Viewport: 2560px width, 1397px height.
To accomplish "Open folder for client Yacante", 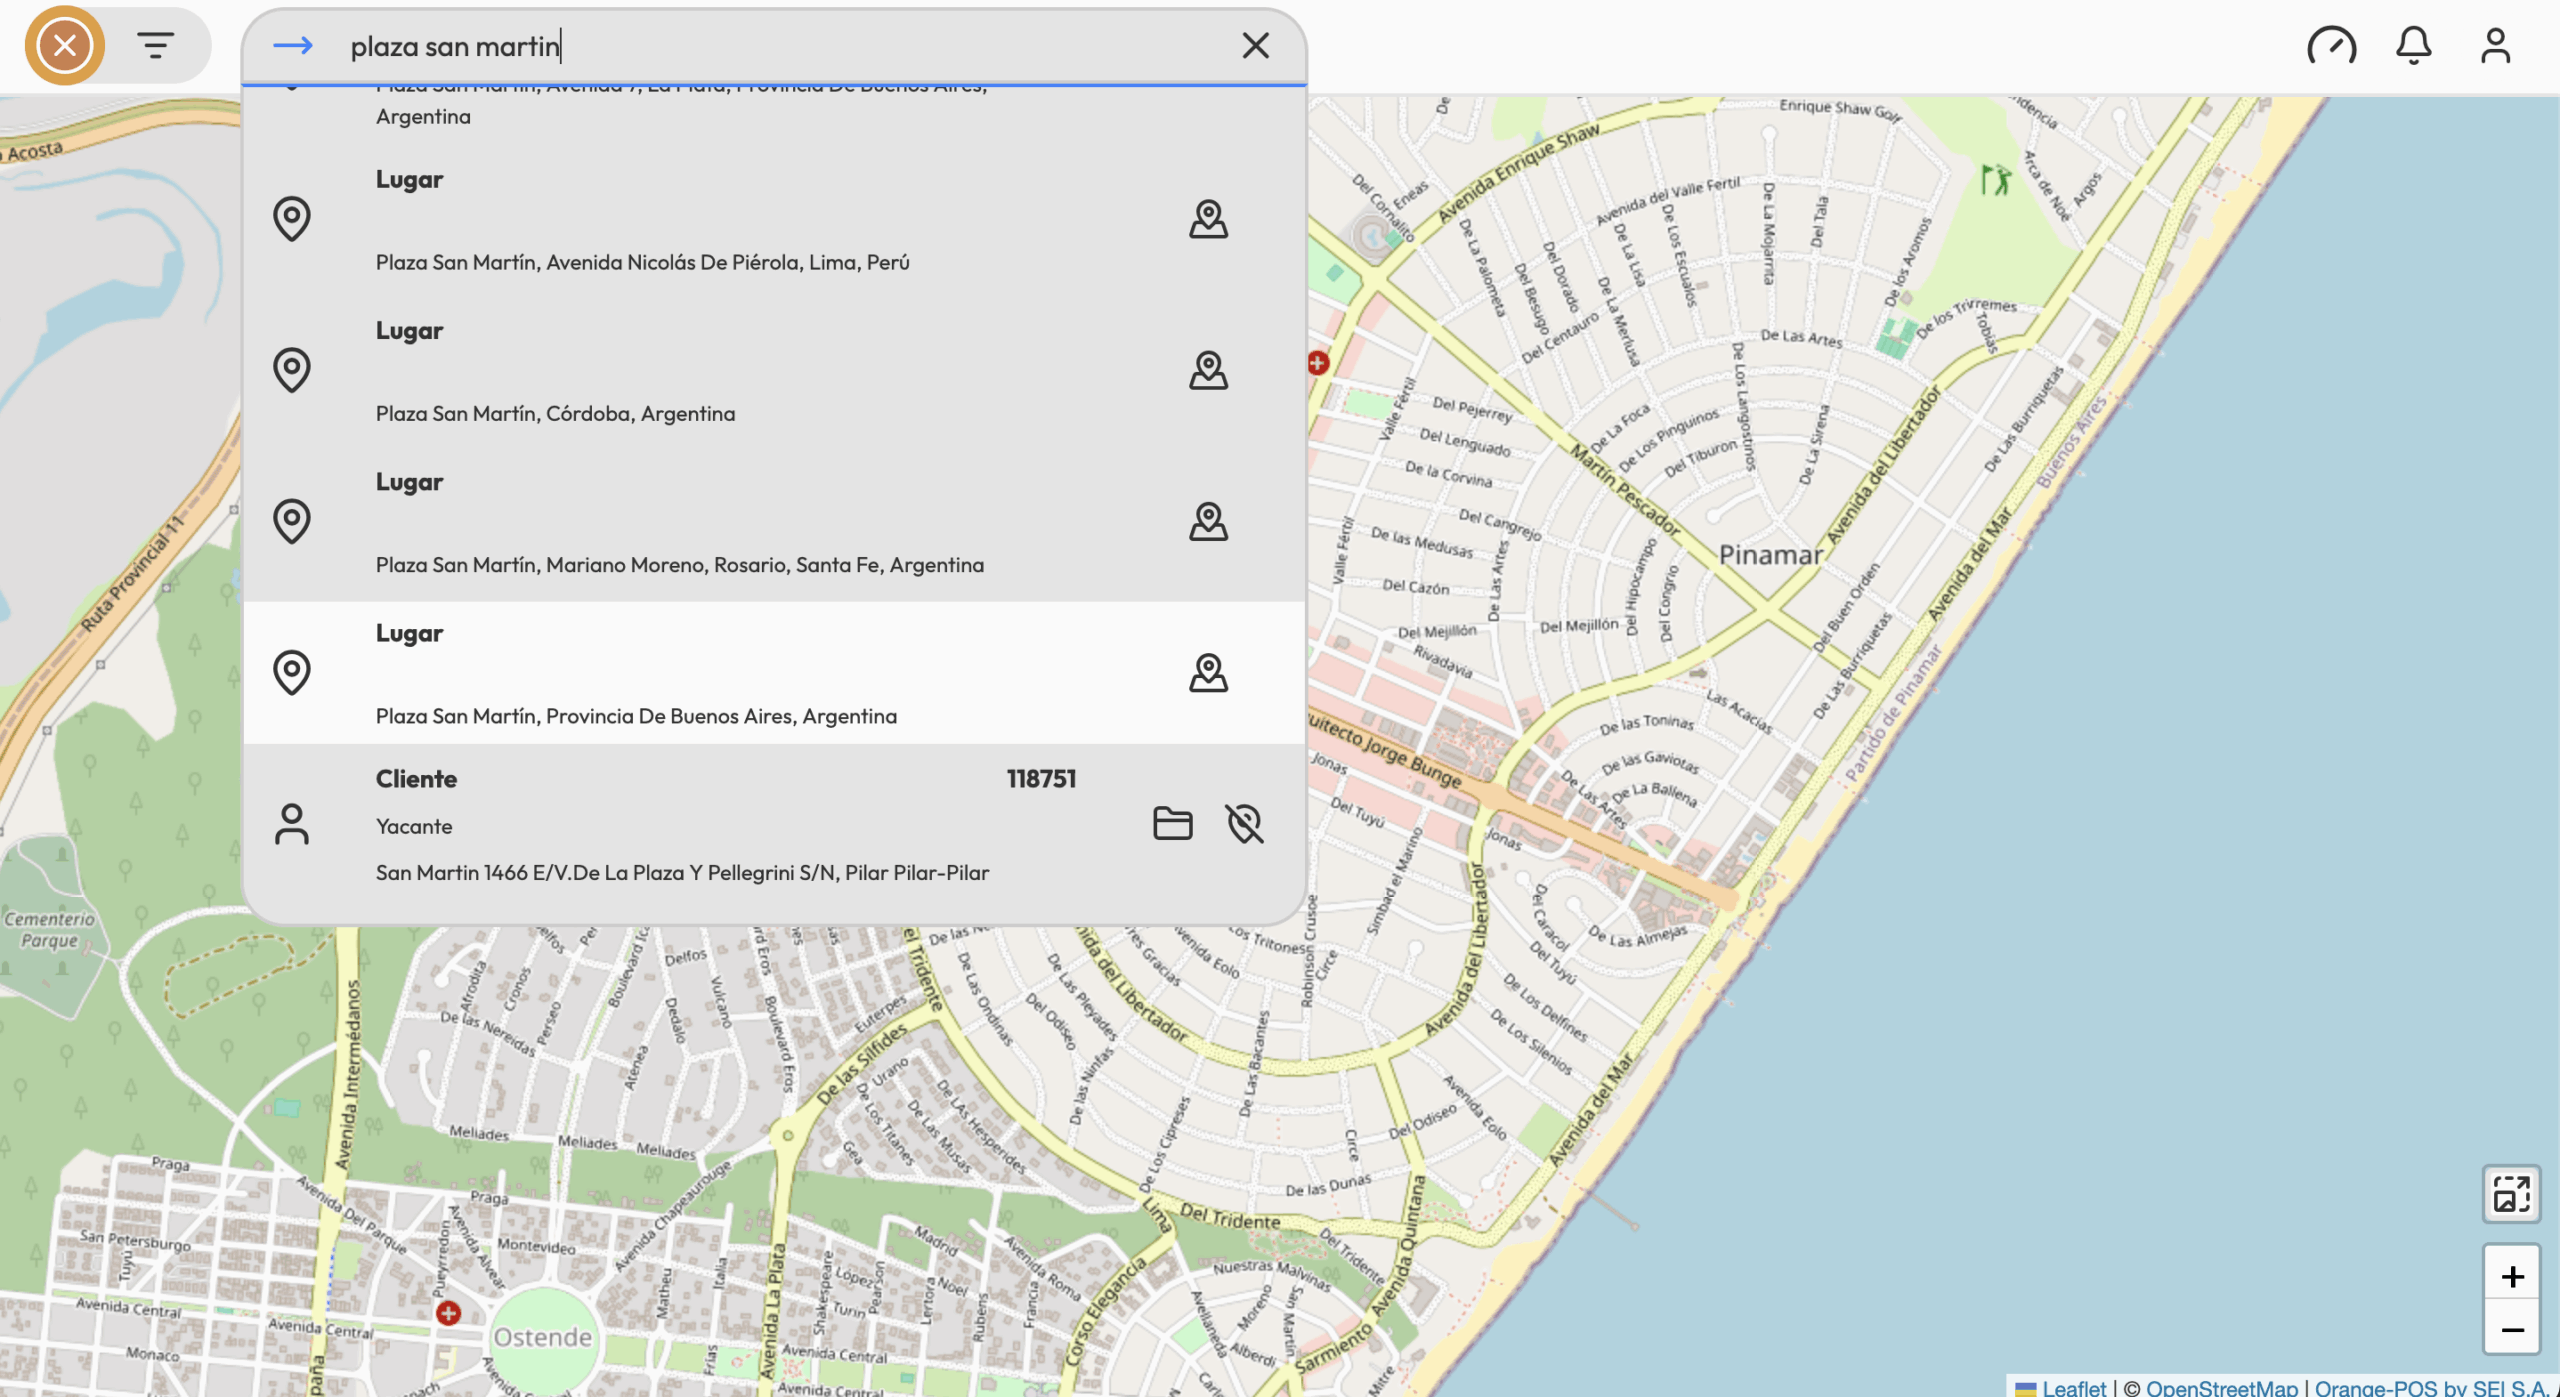I will click(1172, 824).
